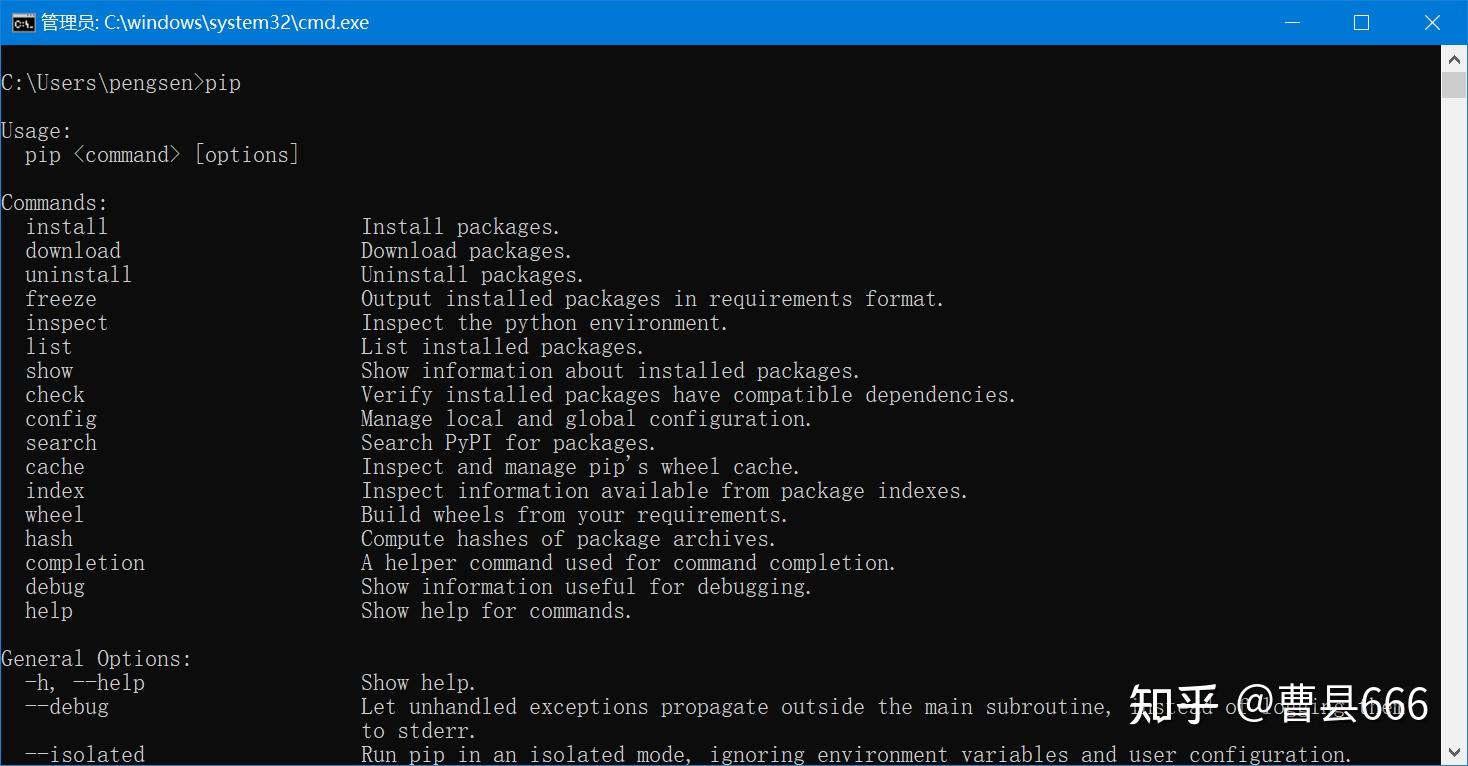Select the --isolated option text
1468x766 pixels.
[84, 754]
